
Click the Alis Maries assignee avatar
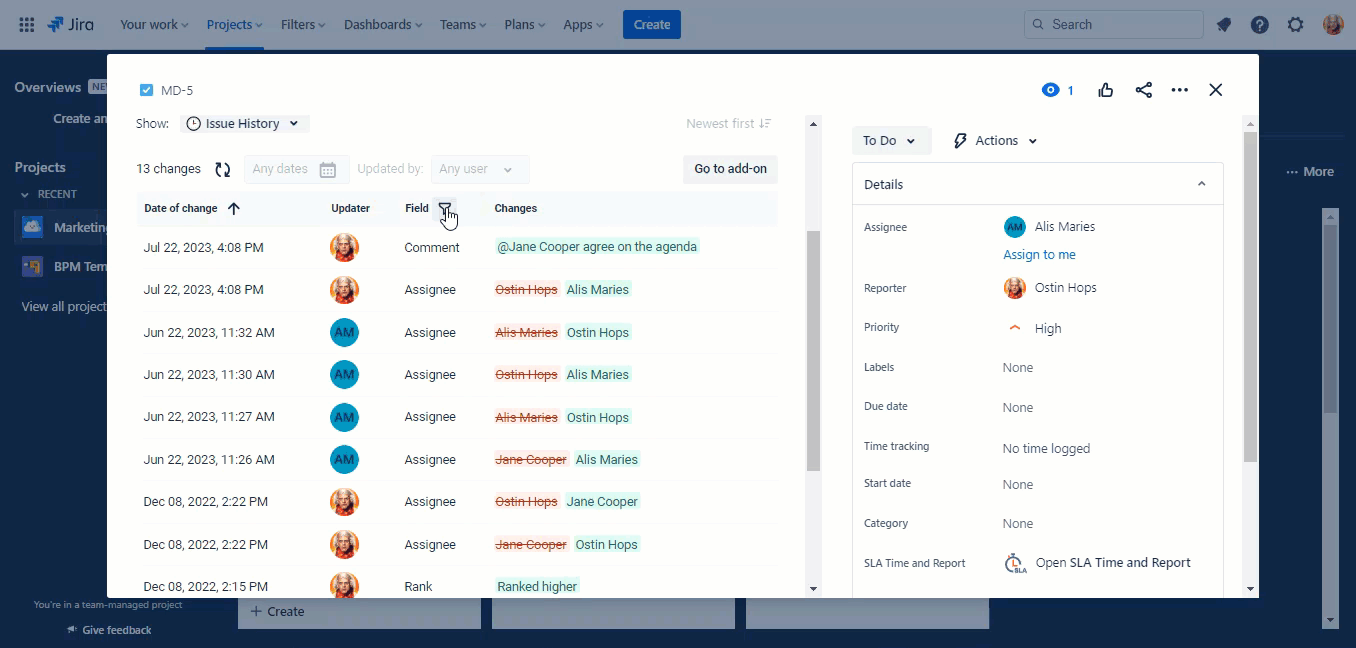coord(1015,227)
